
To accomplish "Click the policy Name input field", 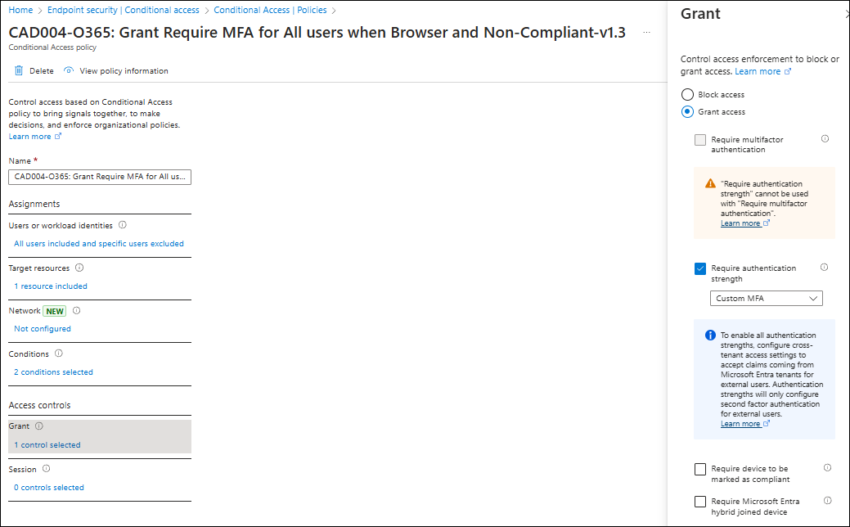I will (99, 177).
